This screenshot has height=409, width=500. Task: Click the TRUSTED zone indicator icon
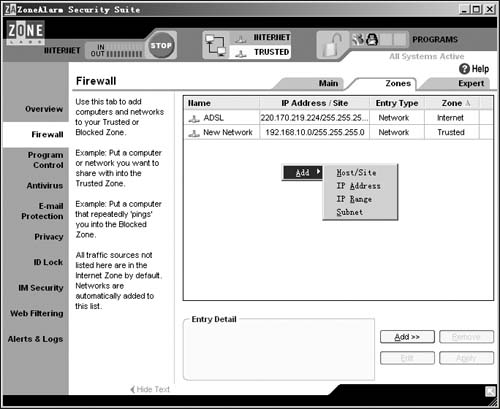pyautogui.click(x=241, y=53)
